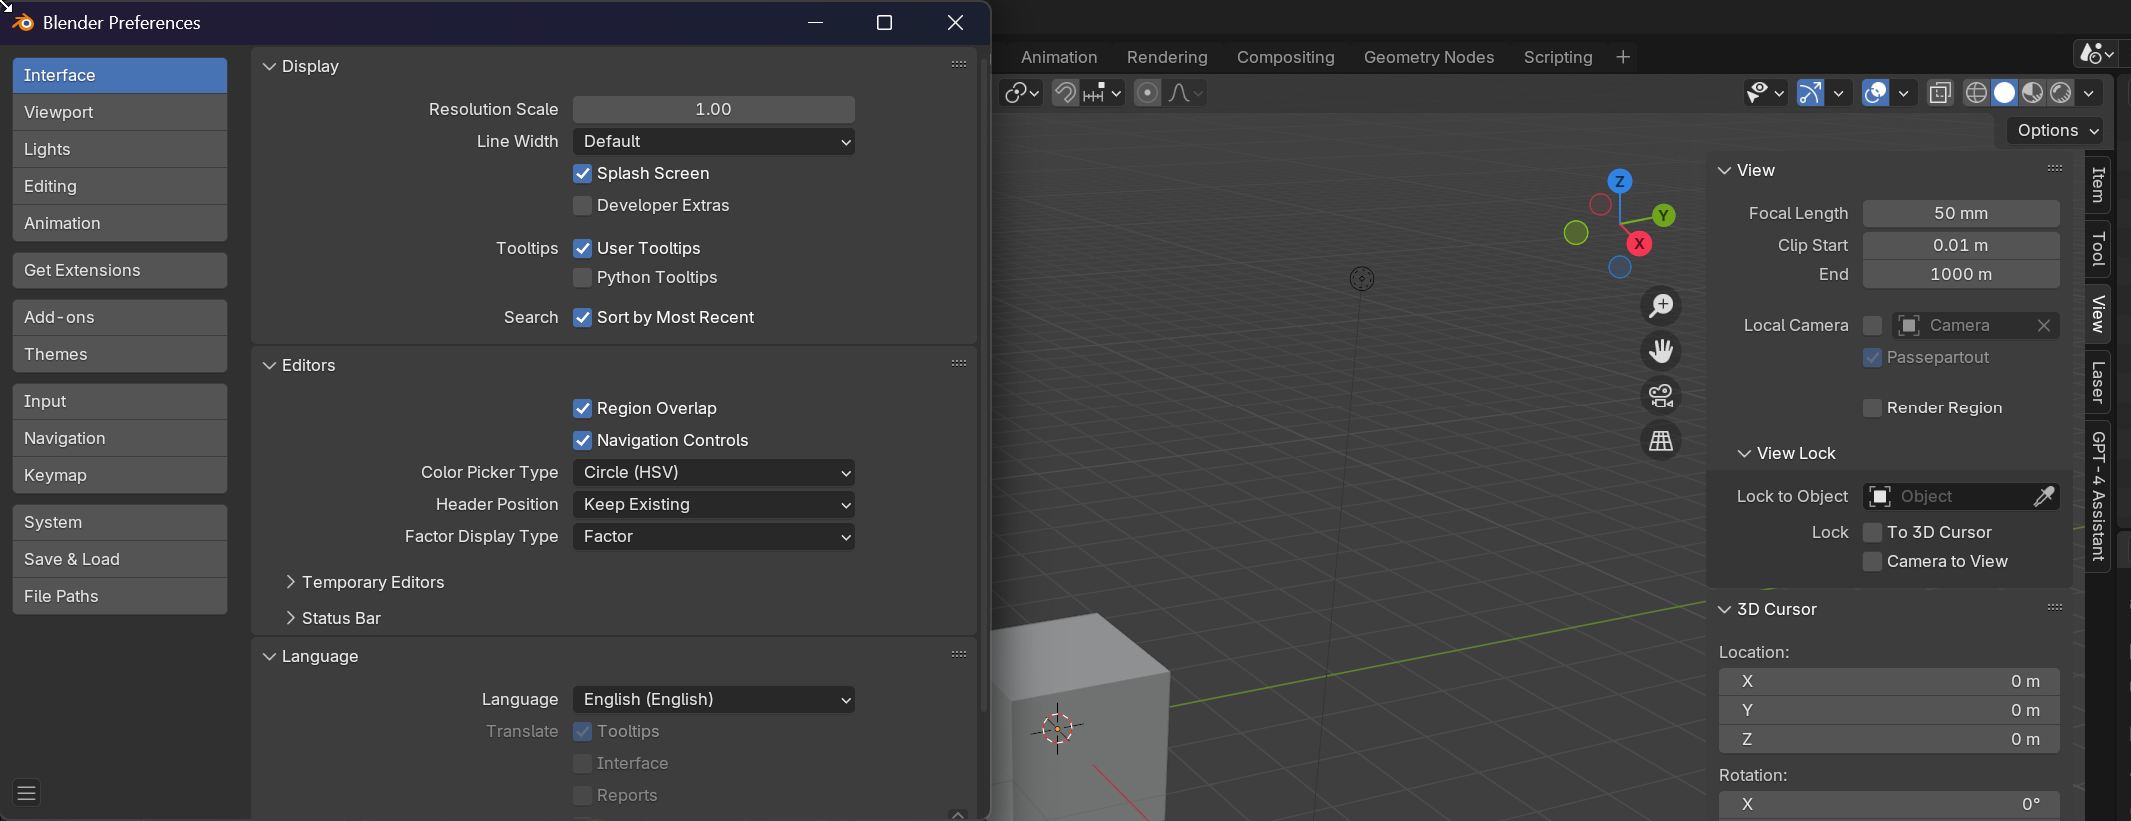The width and height of the screenshot is (2131, 821).
Task: Switch to Rendered viewport shading
Action: tap(2060, 93)
